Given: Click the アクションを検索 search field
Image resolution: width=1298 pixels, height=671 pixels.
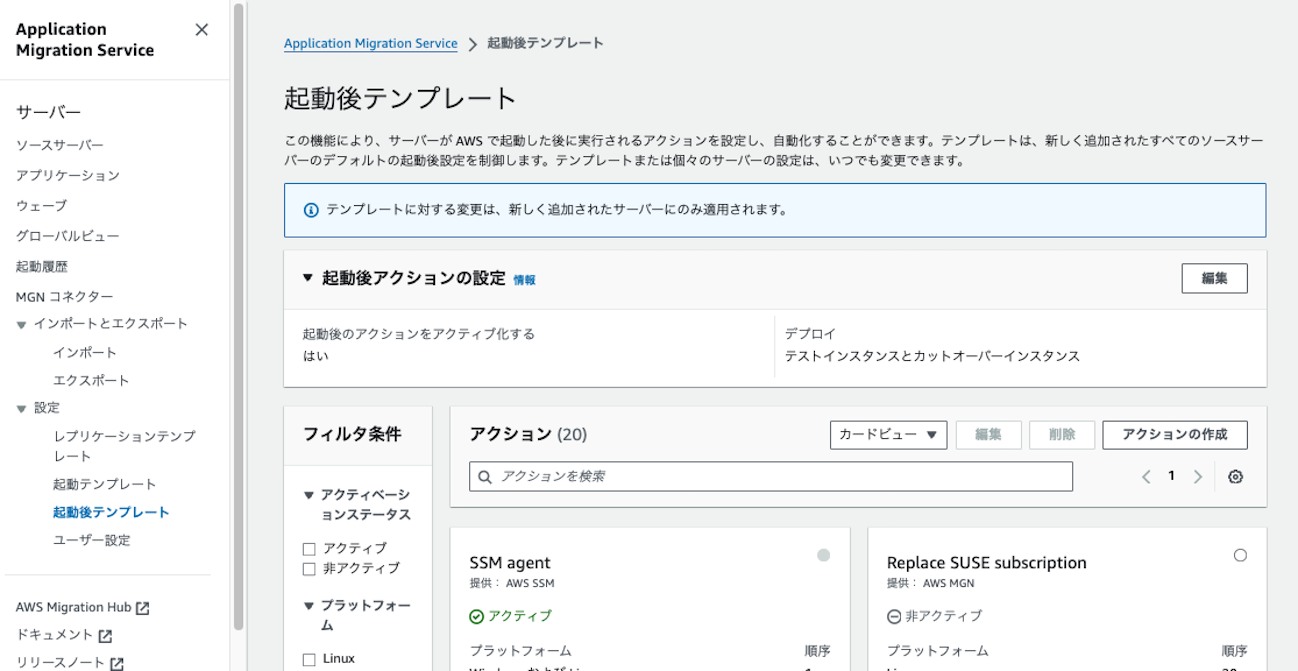Looking at the screenshot, I should pyautogui.click(x=770, y=477).
